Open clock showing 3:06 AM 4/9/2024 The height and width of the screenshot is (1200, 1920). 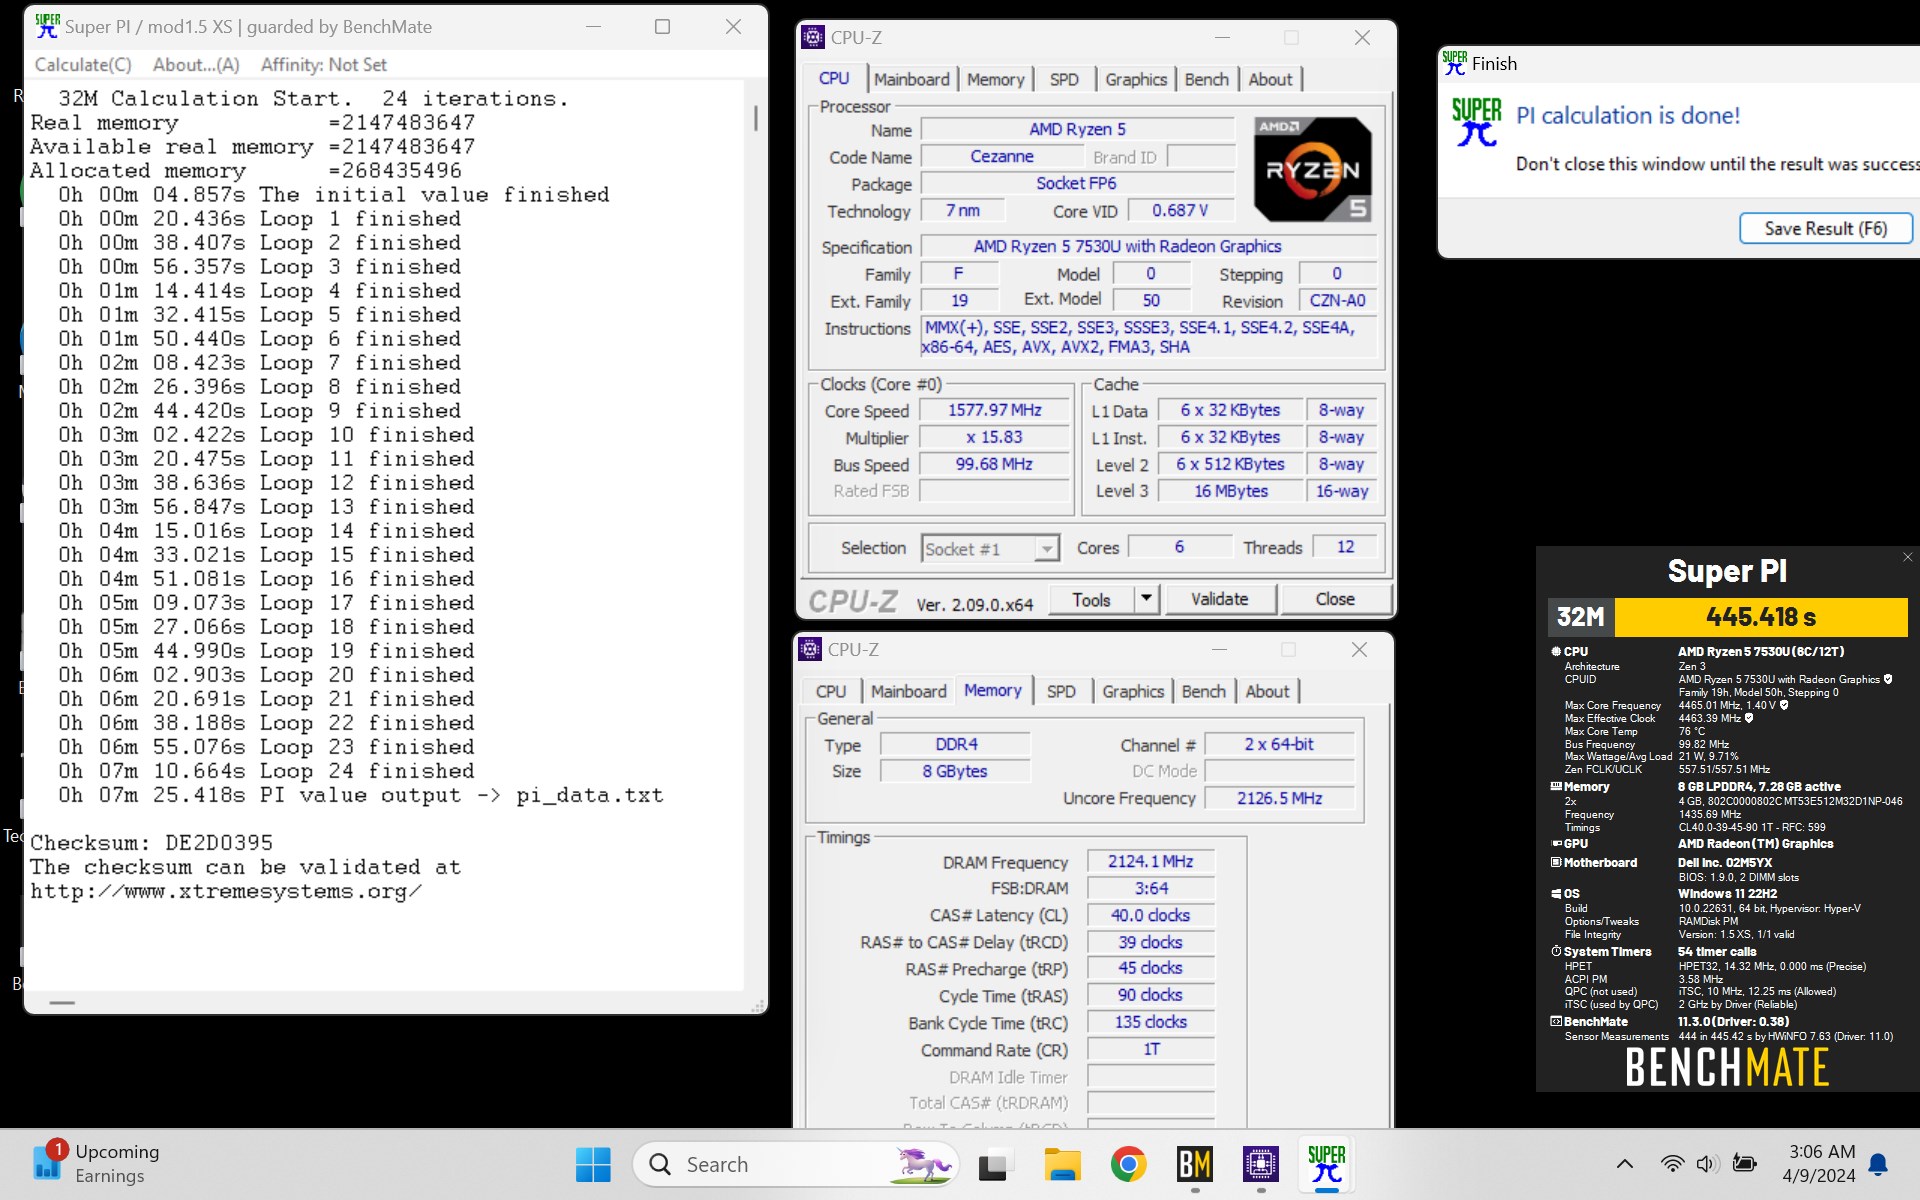pyautogui.click(x=1819, y=1164)
